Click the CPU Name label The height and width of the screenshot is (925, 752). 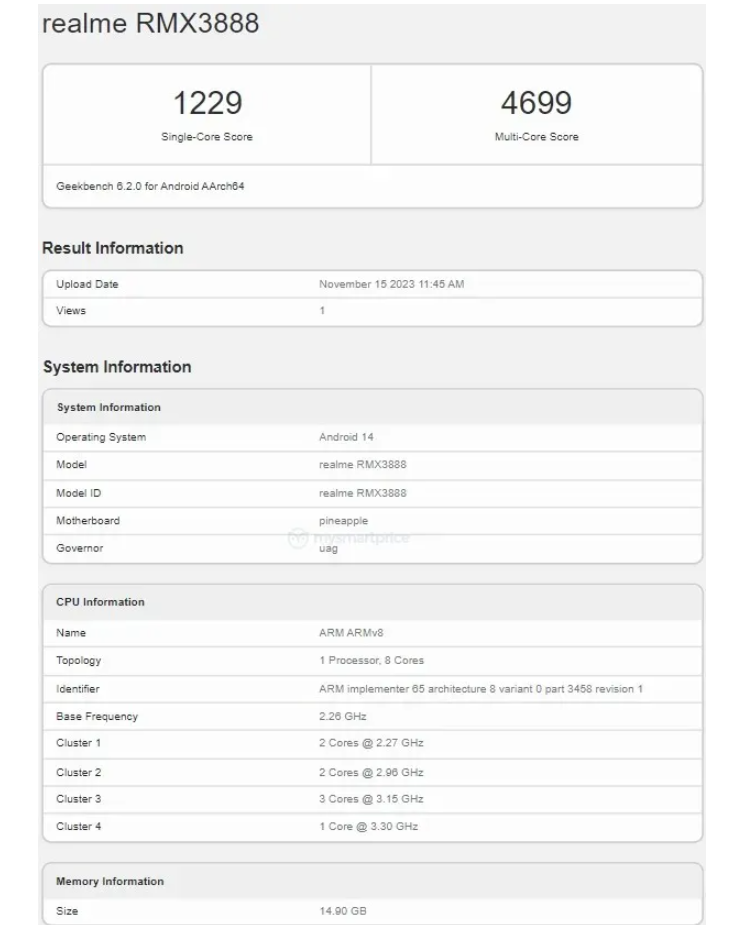(x=71, y=633)
